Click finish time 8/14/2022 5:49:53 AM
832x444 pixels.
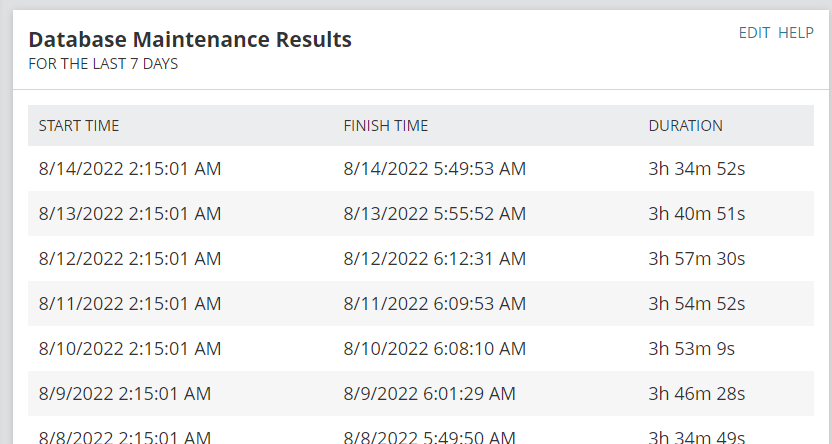(435, 169)
